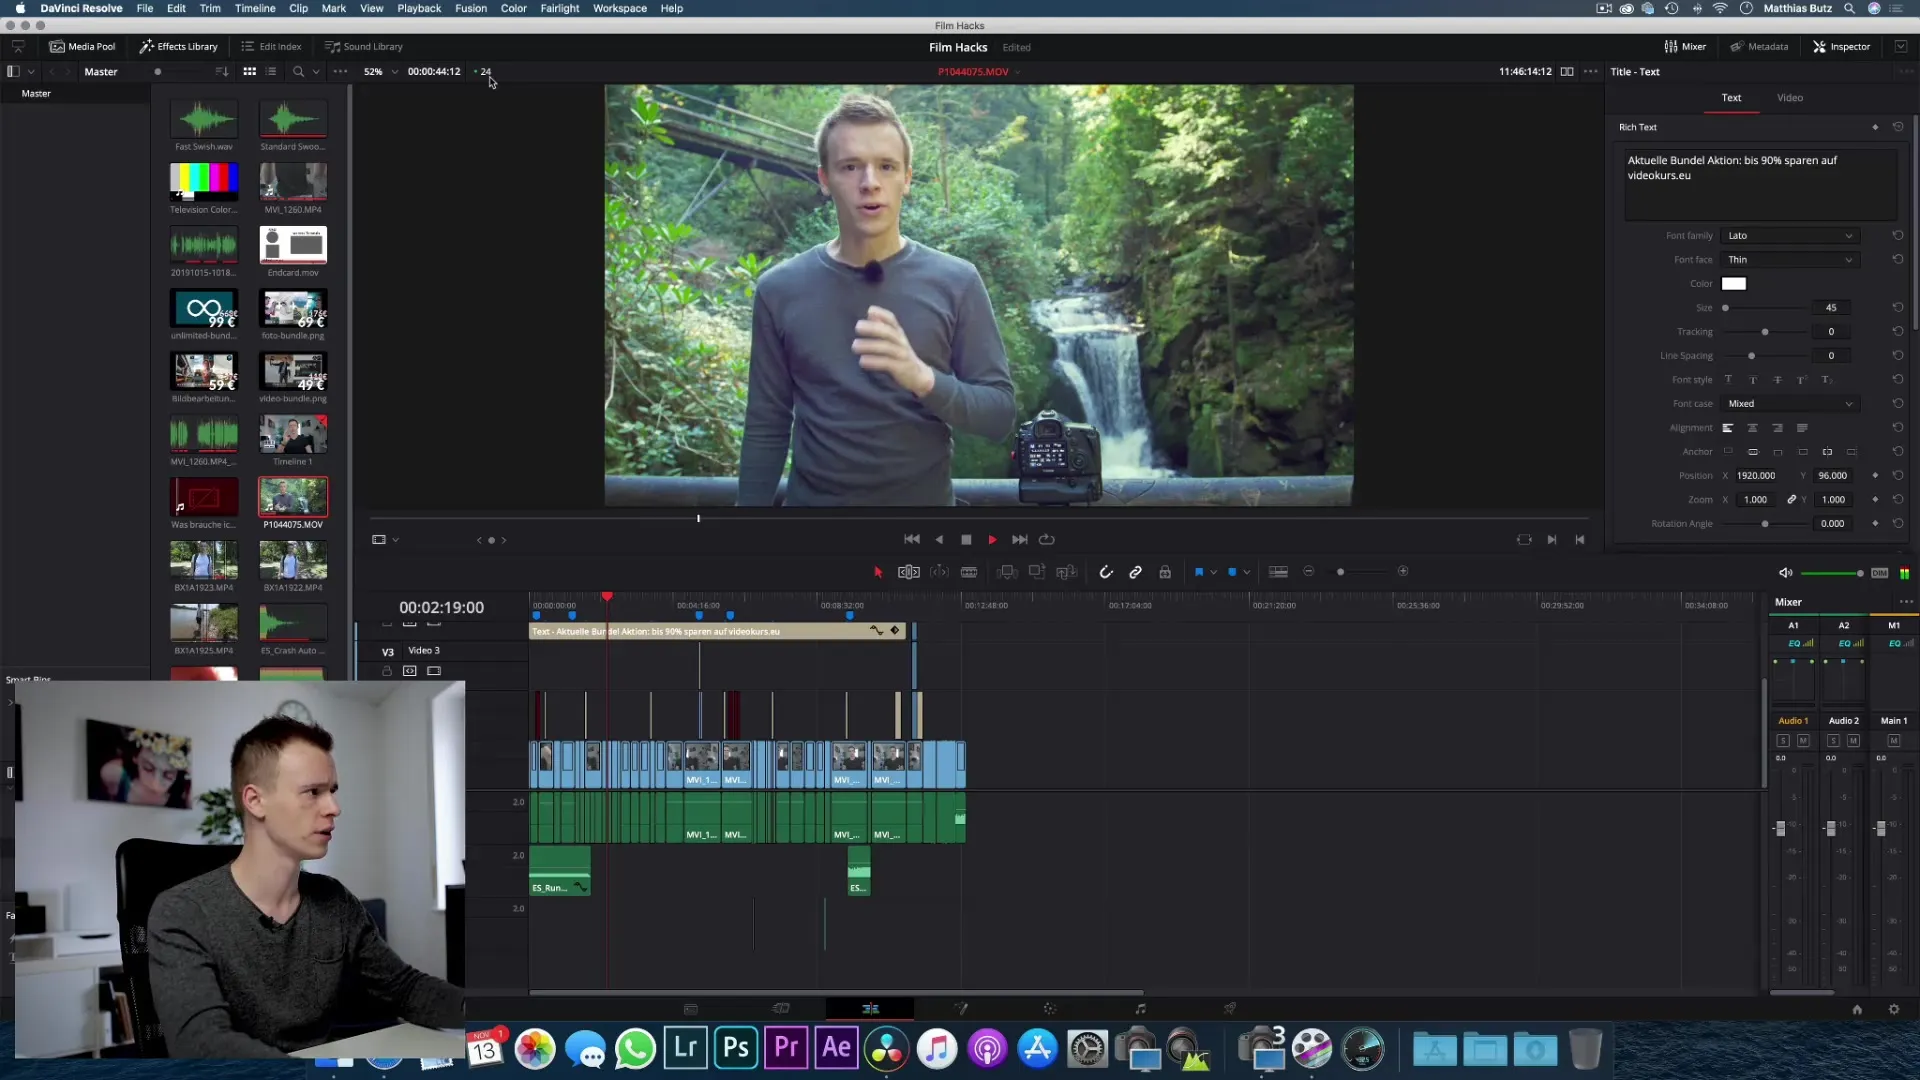Screen dimensions: 1920x1080
Task: Toggle Mute on Audio 2 channel
Action: click(x=1853, y=741)
